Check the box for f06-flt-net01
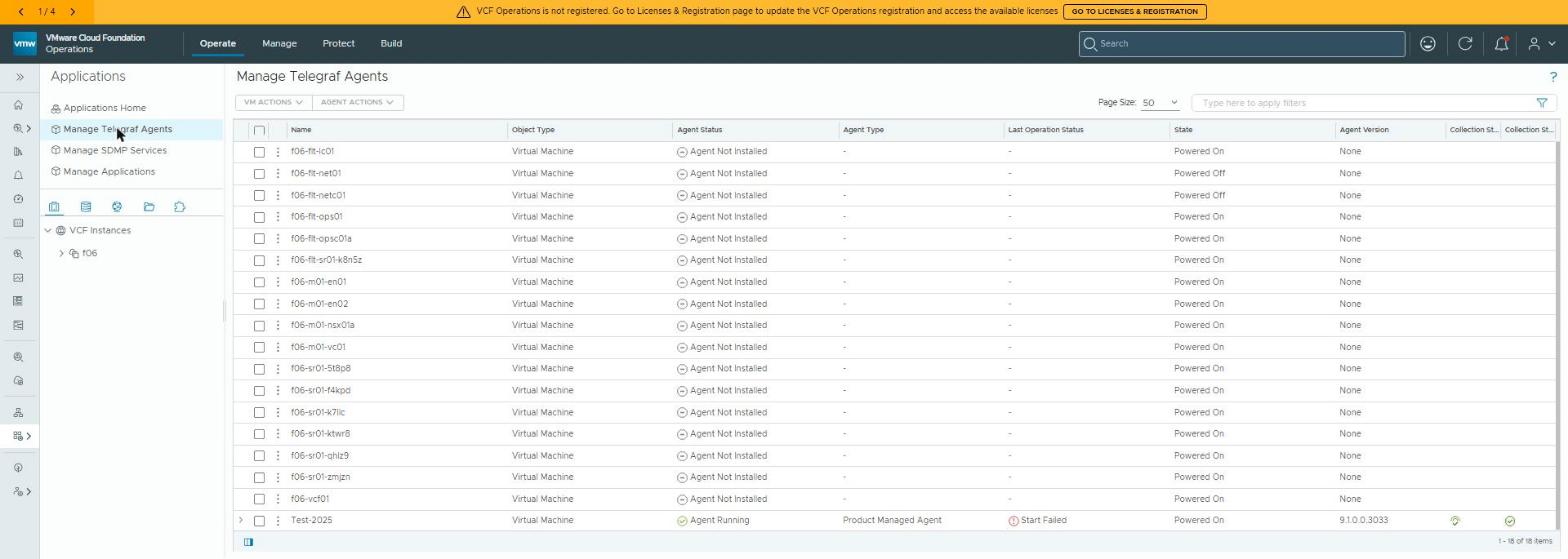Screen dimensions: 1568x559 [x=259, y=174]
